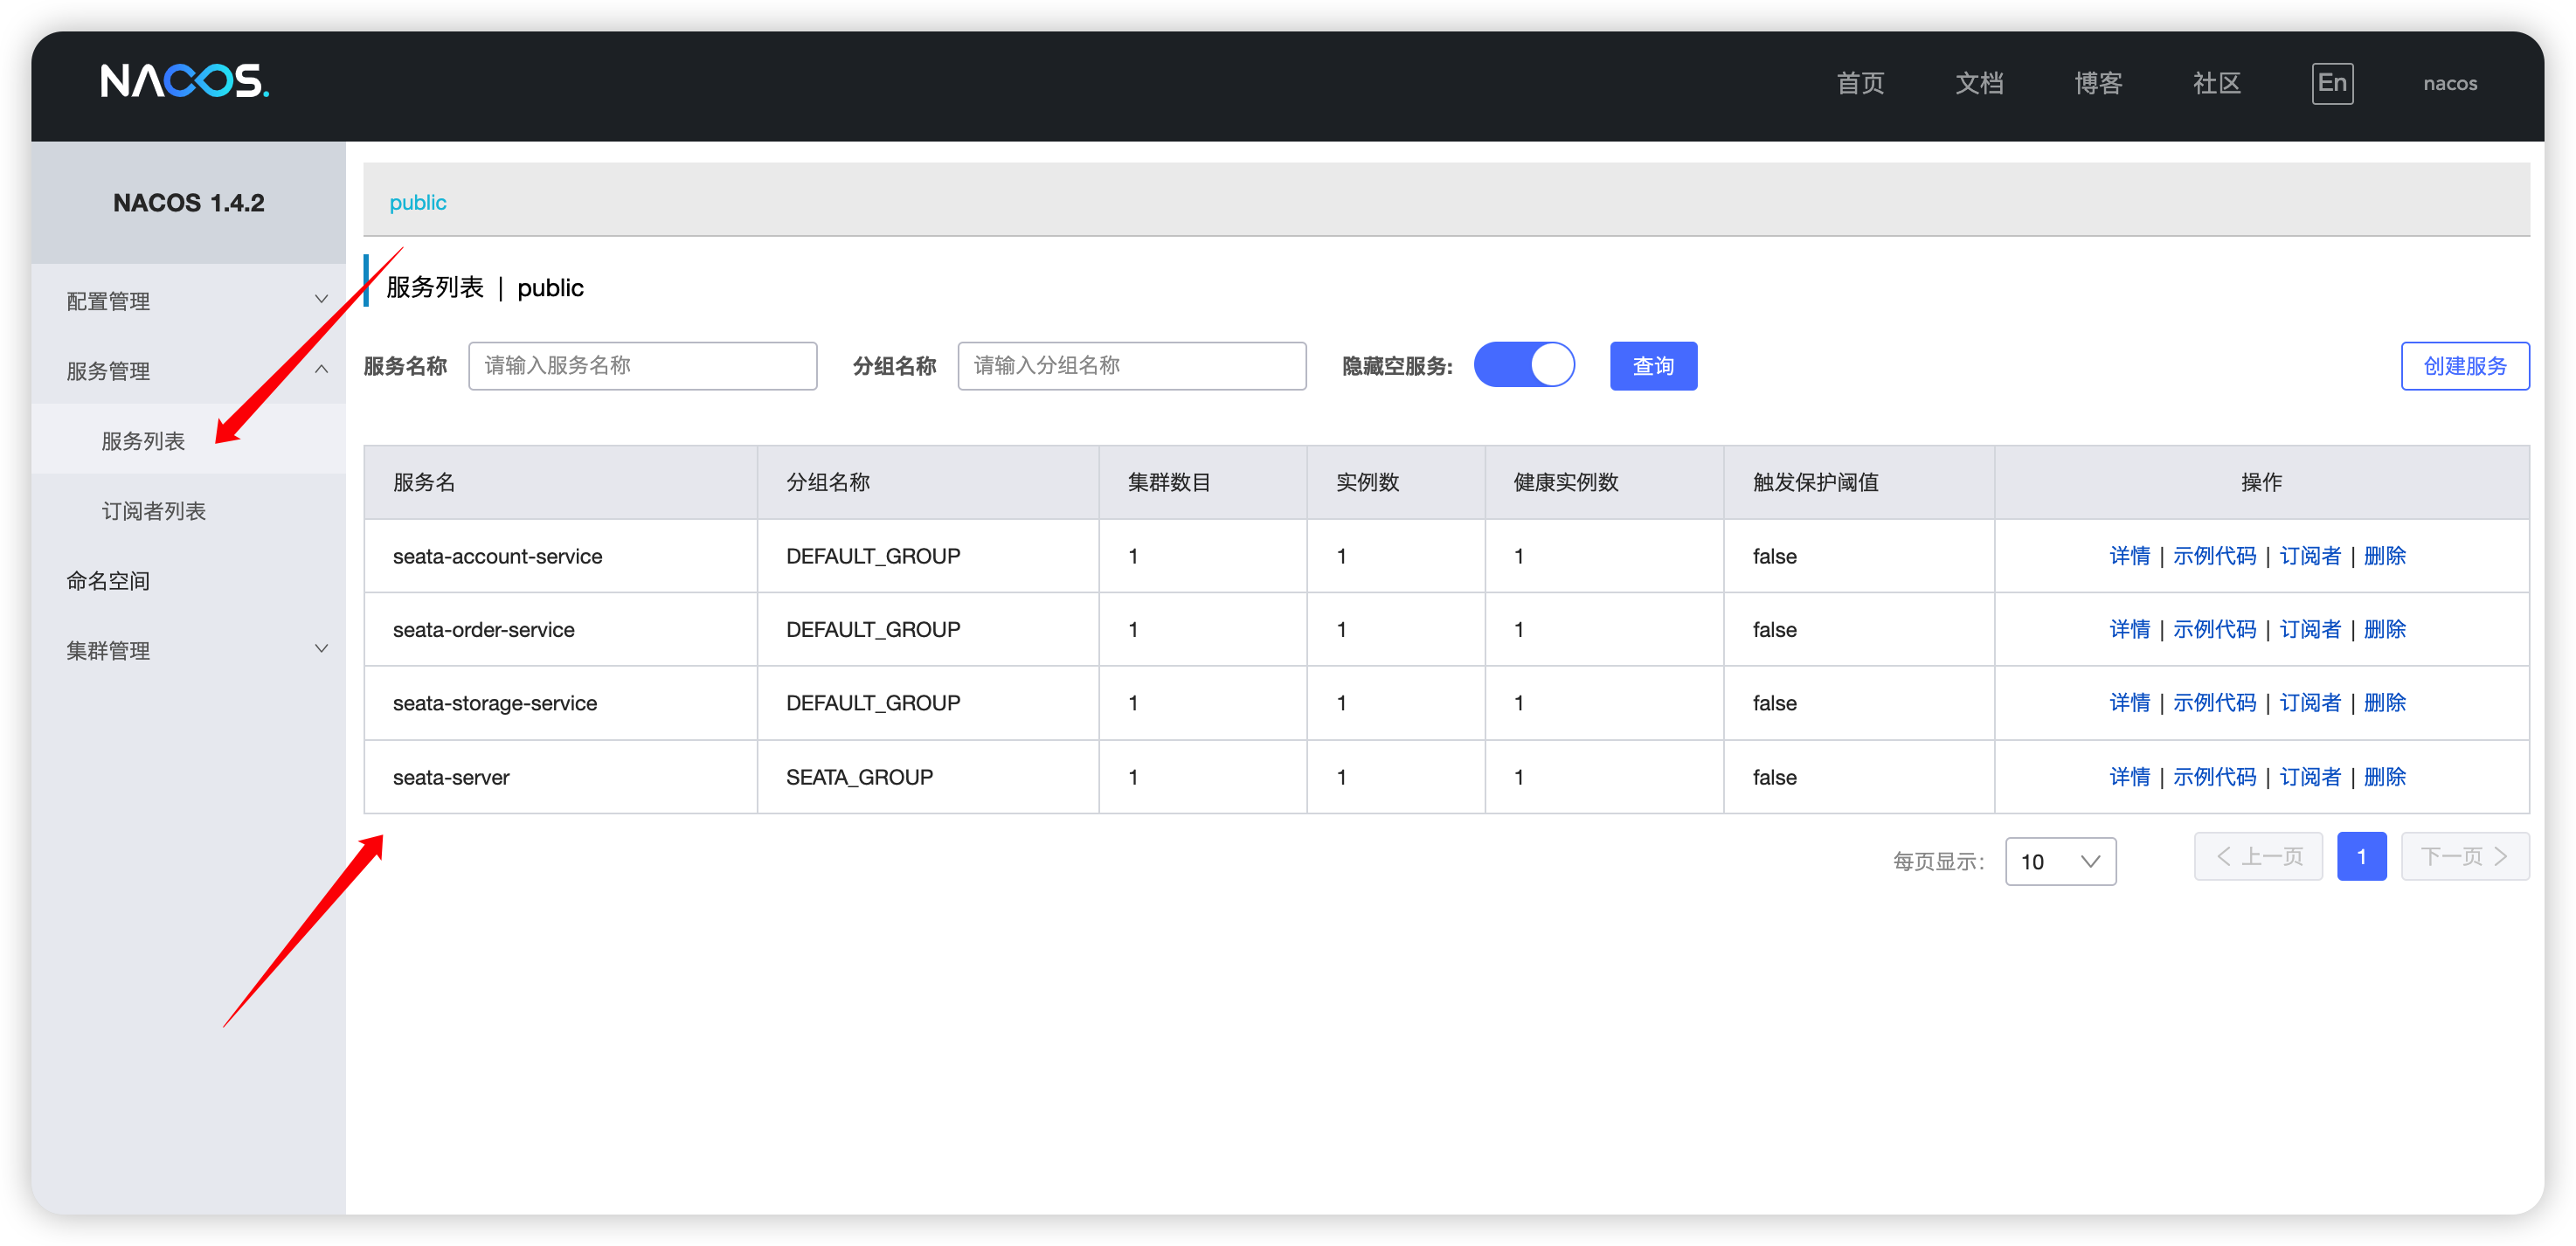Open 订阅者 for seata-order-service
Image resolution: width=2576 pixels, height=1246 pixels.
point(2310,629)
